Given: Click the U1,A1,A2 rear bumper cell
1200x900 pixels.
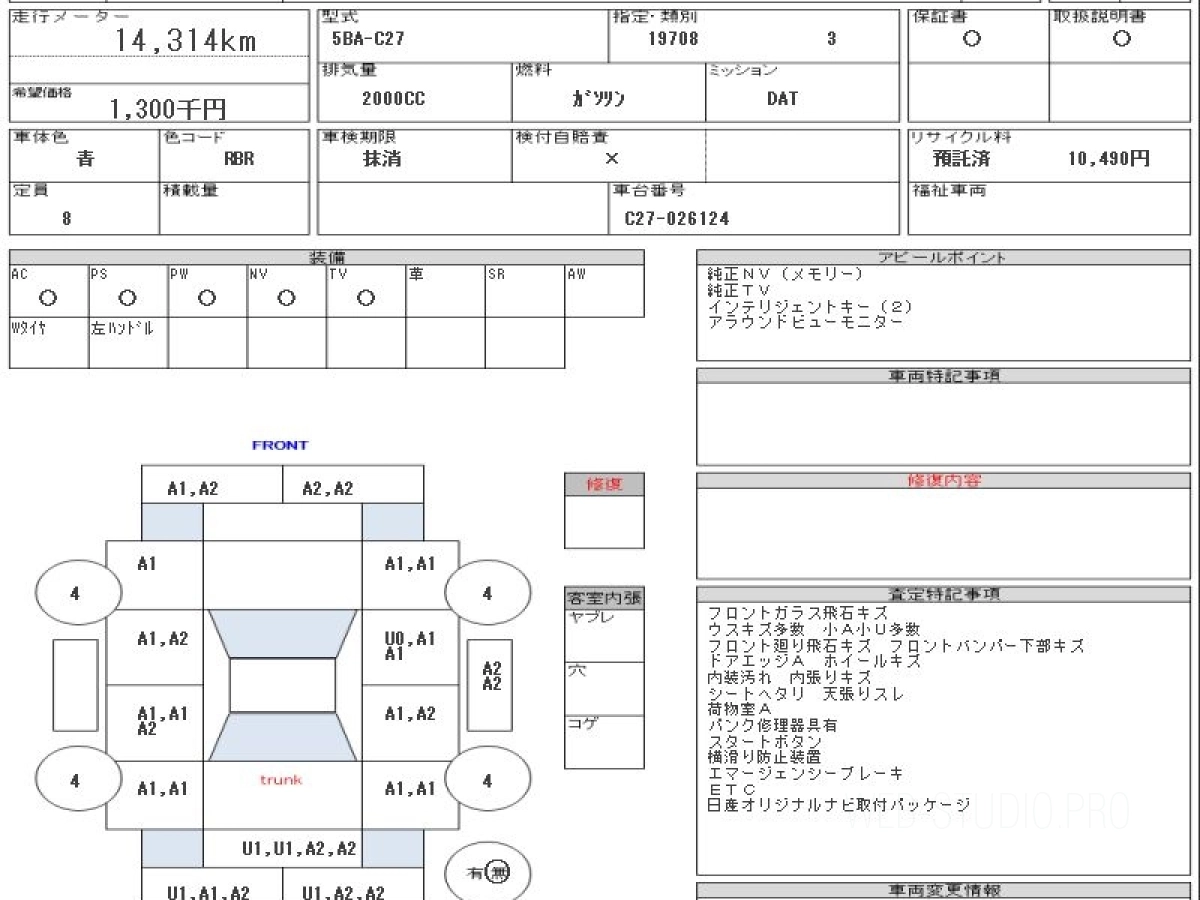Looking at the screenshot, I should (212, 885).
